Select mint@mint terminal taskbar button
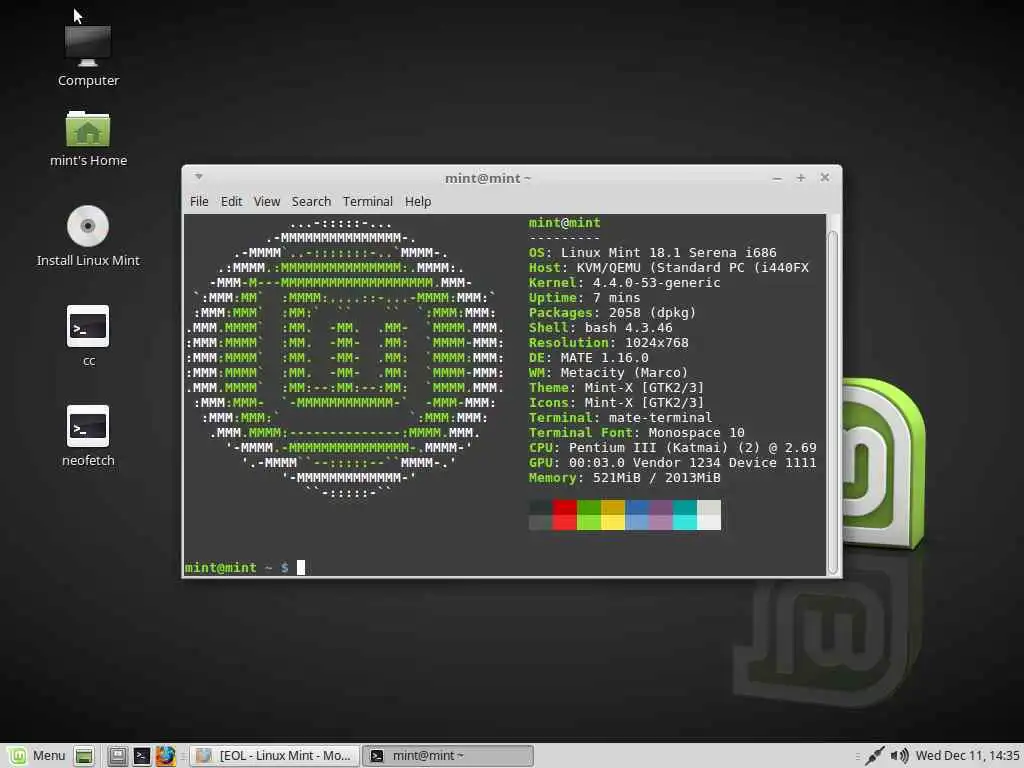The width and height of the screenshot is (1024, 768). pyautogui.click(x=448, y=756)
